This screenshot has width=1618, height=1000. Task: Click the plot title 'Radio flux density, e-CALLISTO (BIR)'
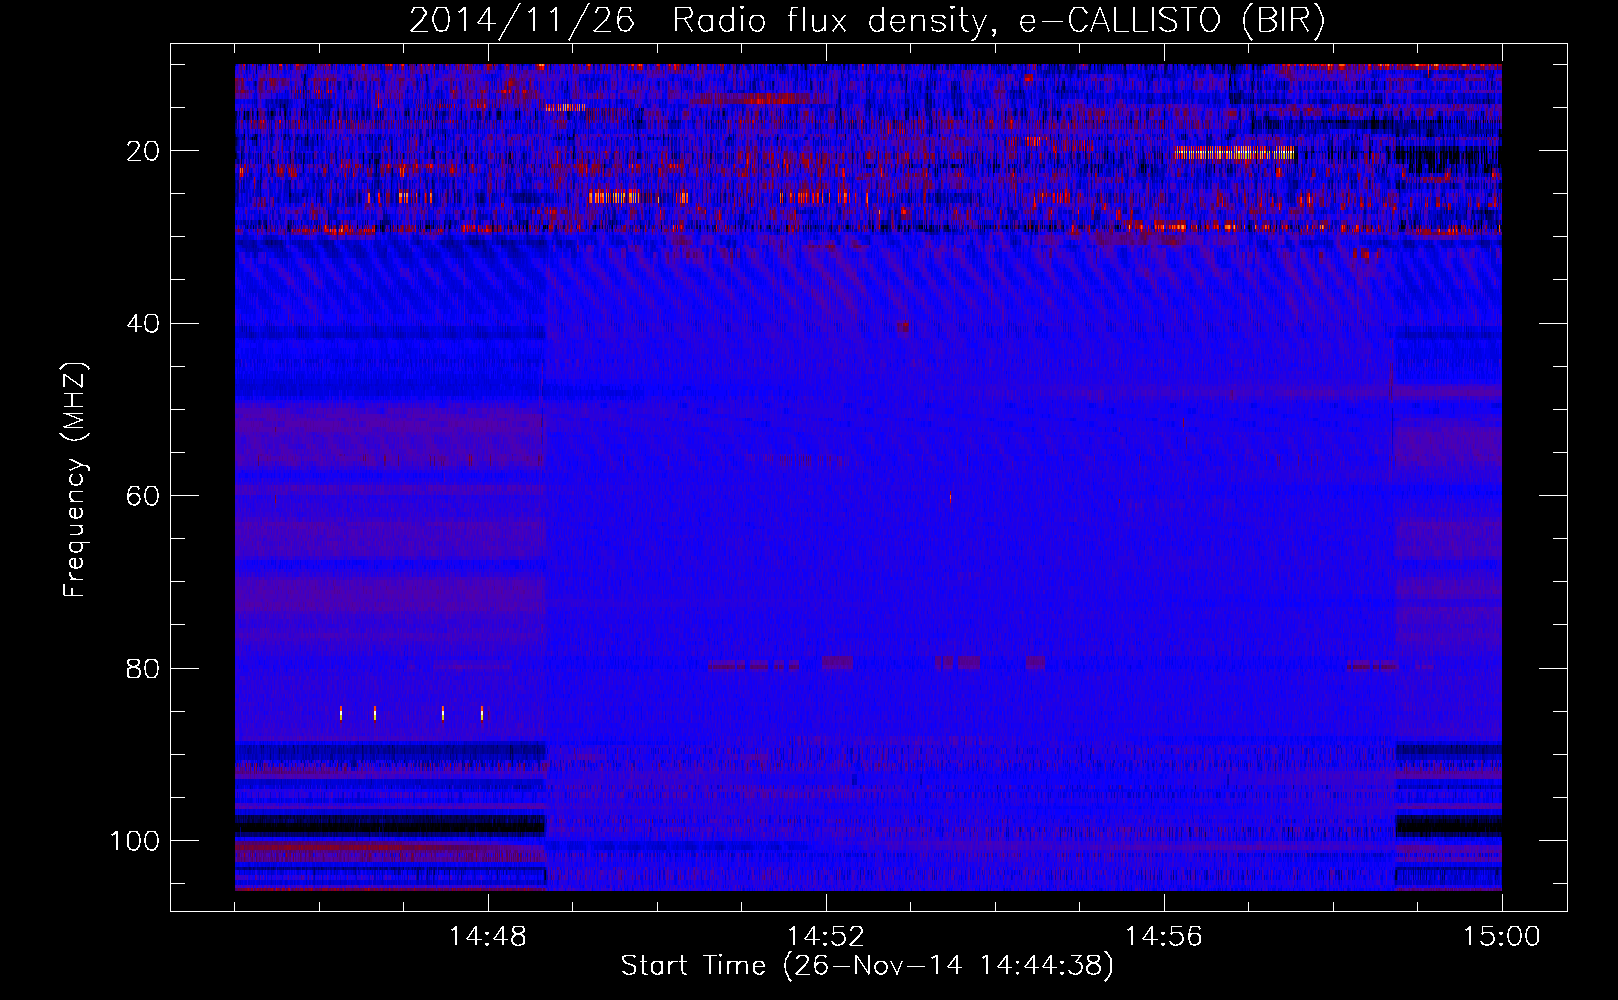[x=998, y=21]
